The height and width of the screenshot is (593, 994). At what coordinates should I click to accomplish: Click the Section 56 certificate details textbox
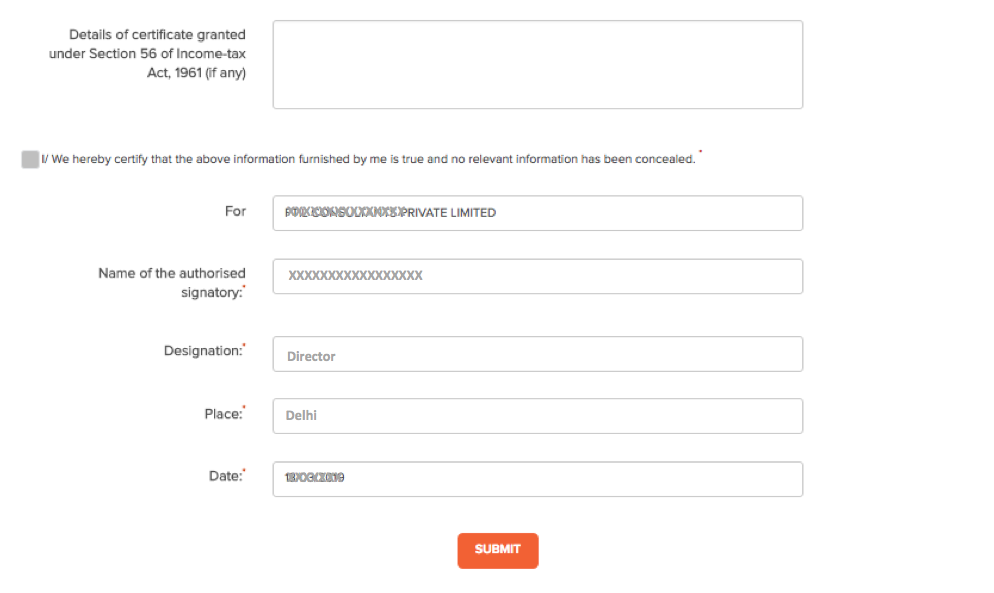(537, 65)
